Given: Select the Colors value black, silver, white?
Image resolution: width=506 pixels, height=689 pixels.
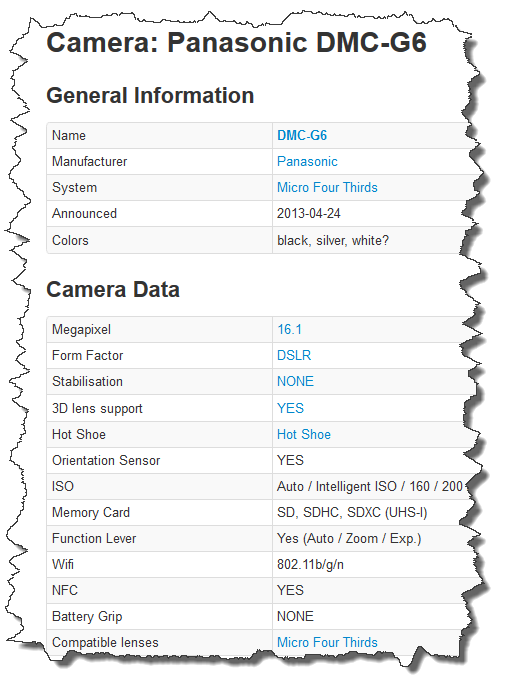Looking at the screenshot, I should click(333, 240).
